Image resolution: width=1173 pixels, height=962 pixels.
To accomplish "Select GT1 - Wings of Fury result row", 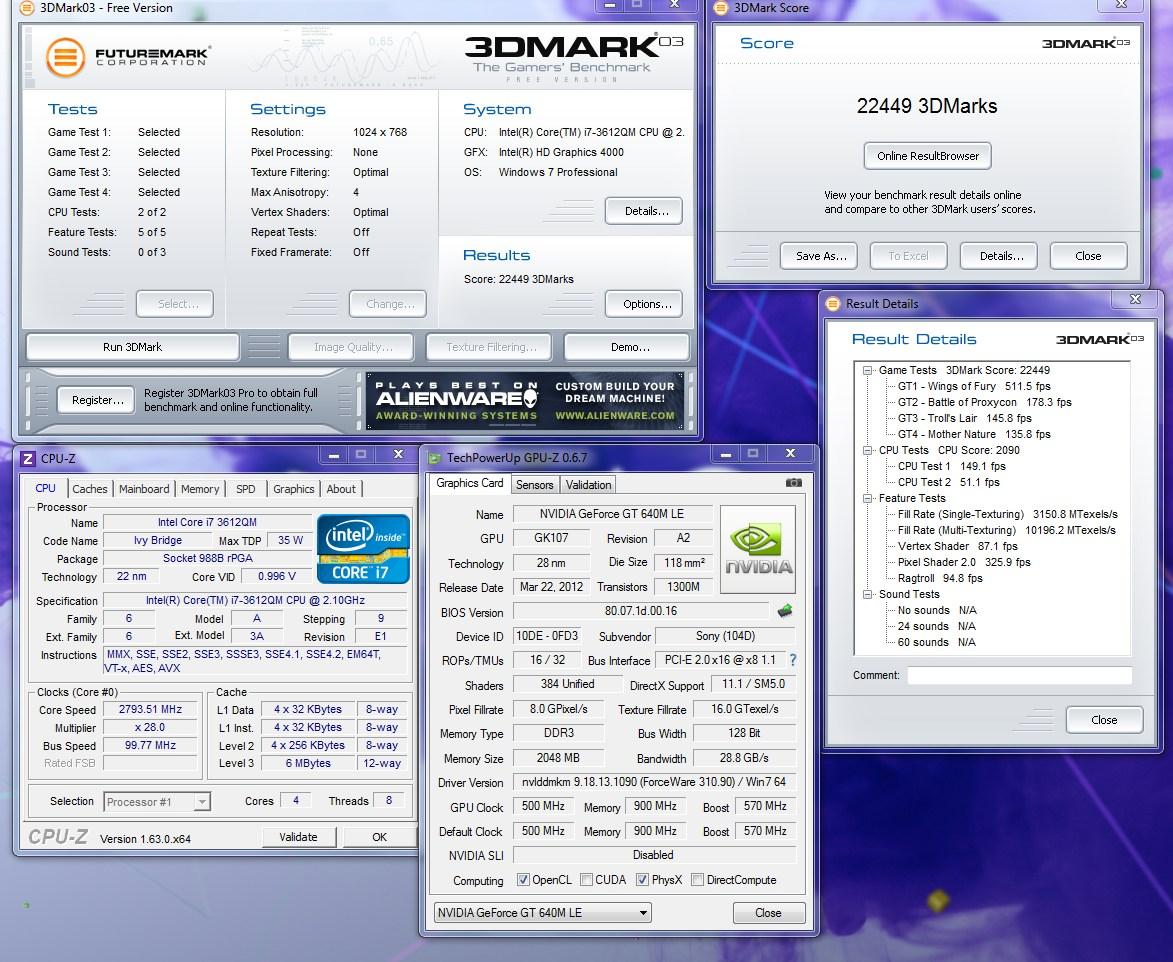I will pos(974,387).
